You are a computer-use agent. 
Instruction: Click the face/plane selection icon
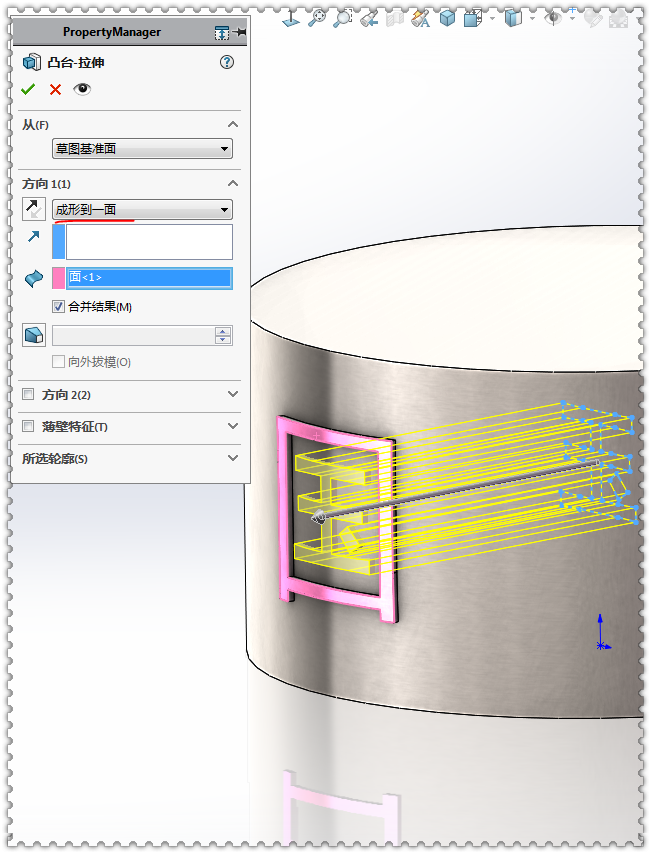click(x=34, y=278)
